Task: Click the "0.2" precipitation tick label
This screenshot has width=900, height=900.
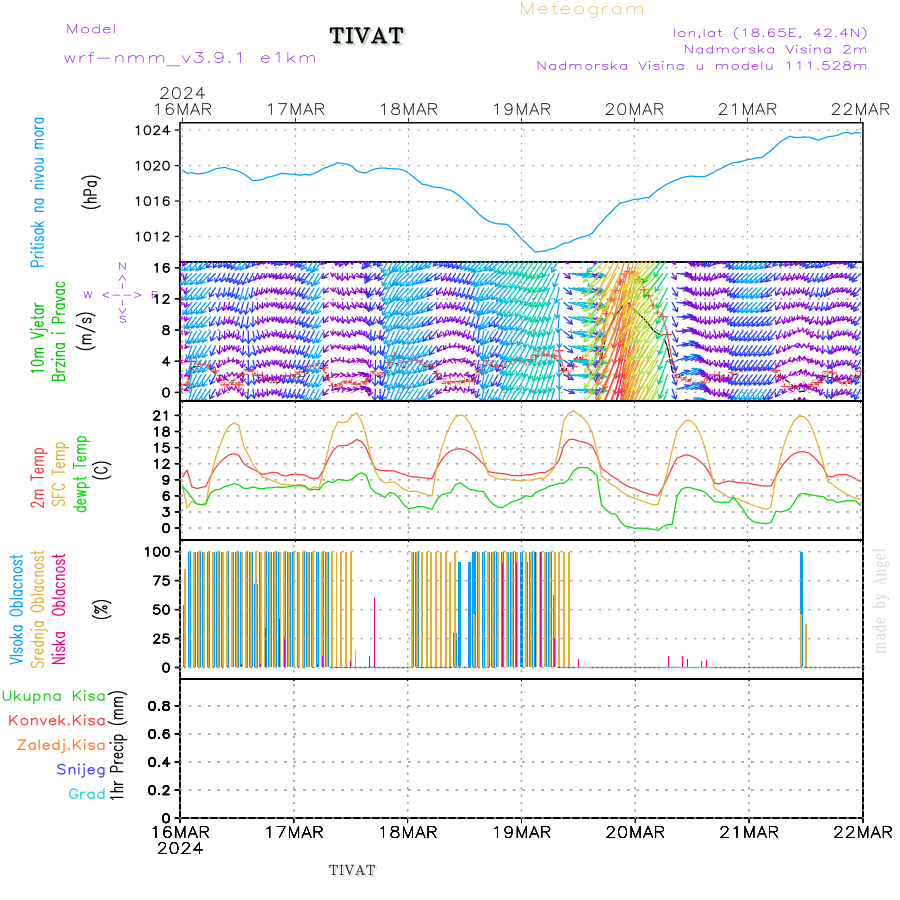Action: pos(159,790)
